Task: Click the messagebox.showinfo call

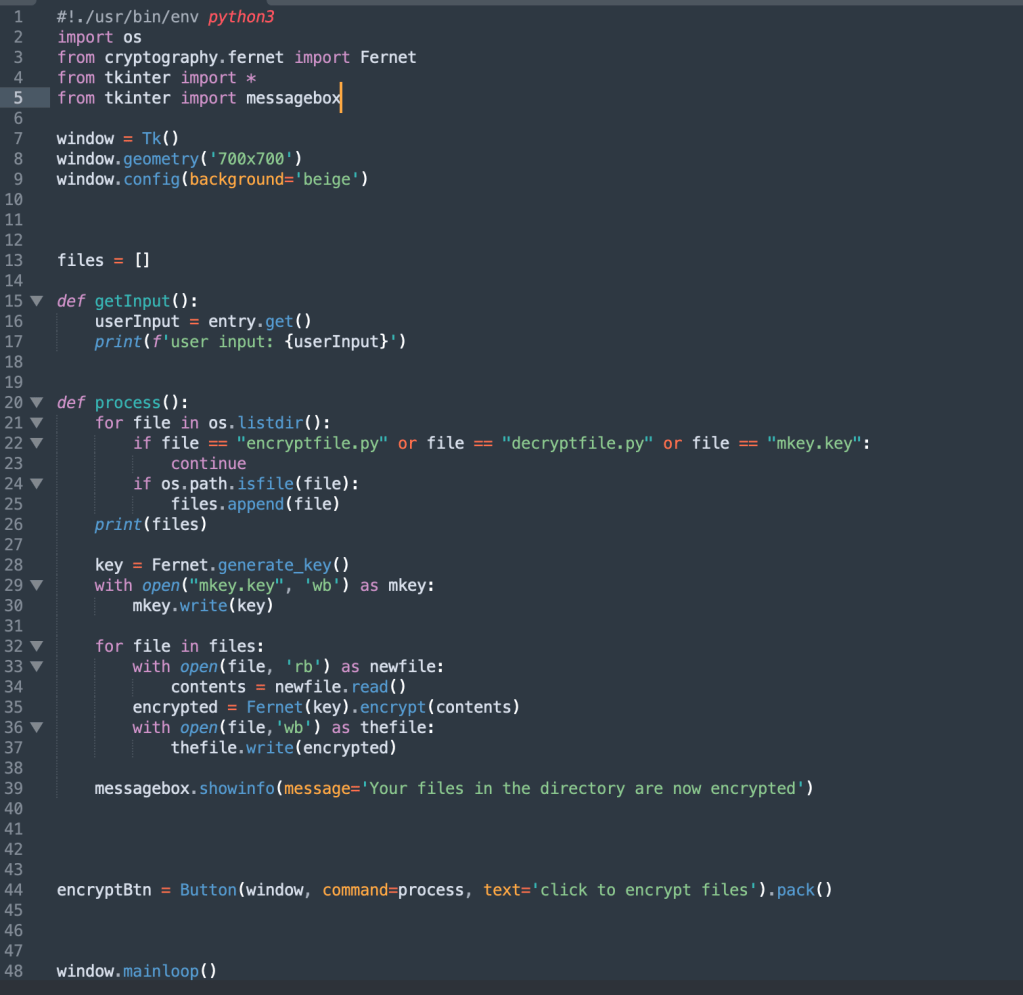Action: (x=235, y=788)
